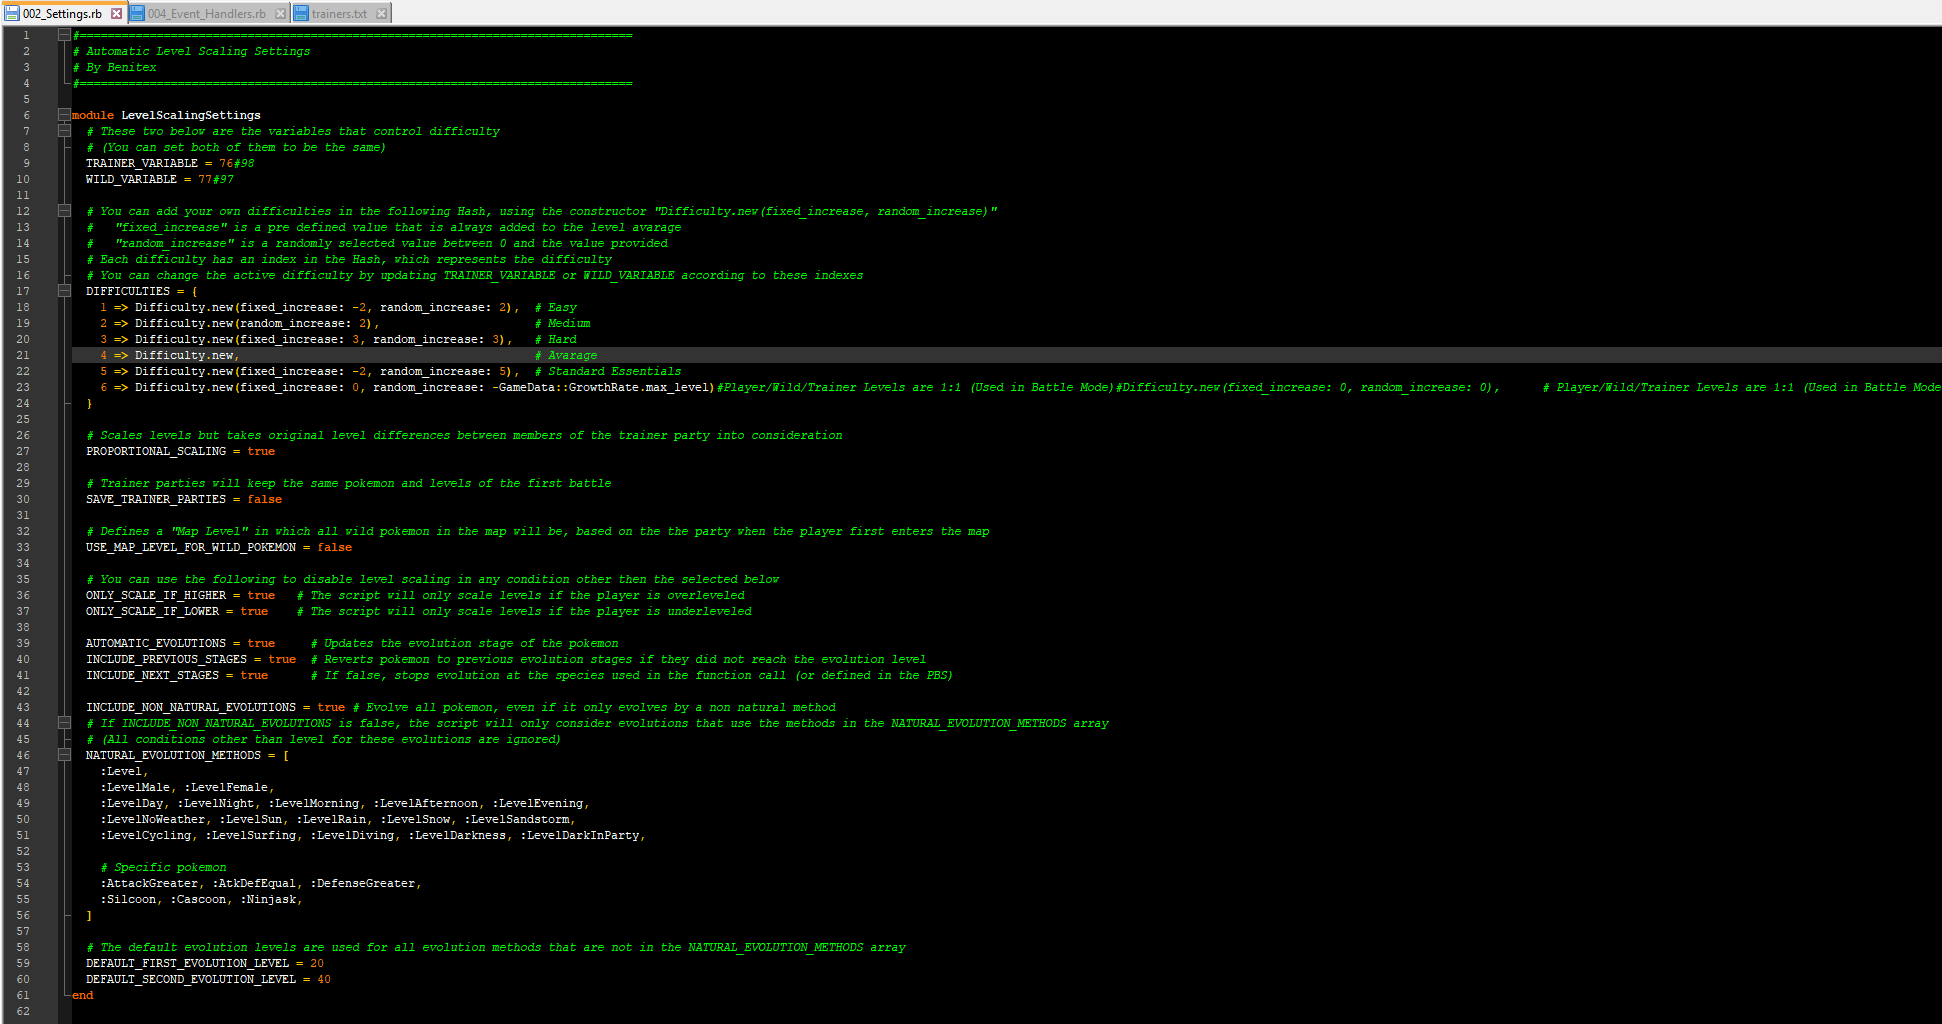Image resolution: width=1942 pixels, height=1024 pixels.
Task: Click the save-state disk icon on 002_Settings.rb tab
Action: click(12, 13)
